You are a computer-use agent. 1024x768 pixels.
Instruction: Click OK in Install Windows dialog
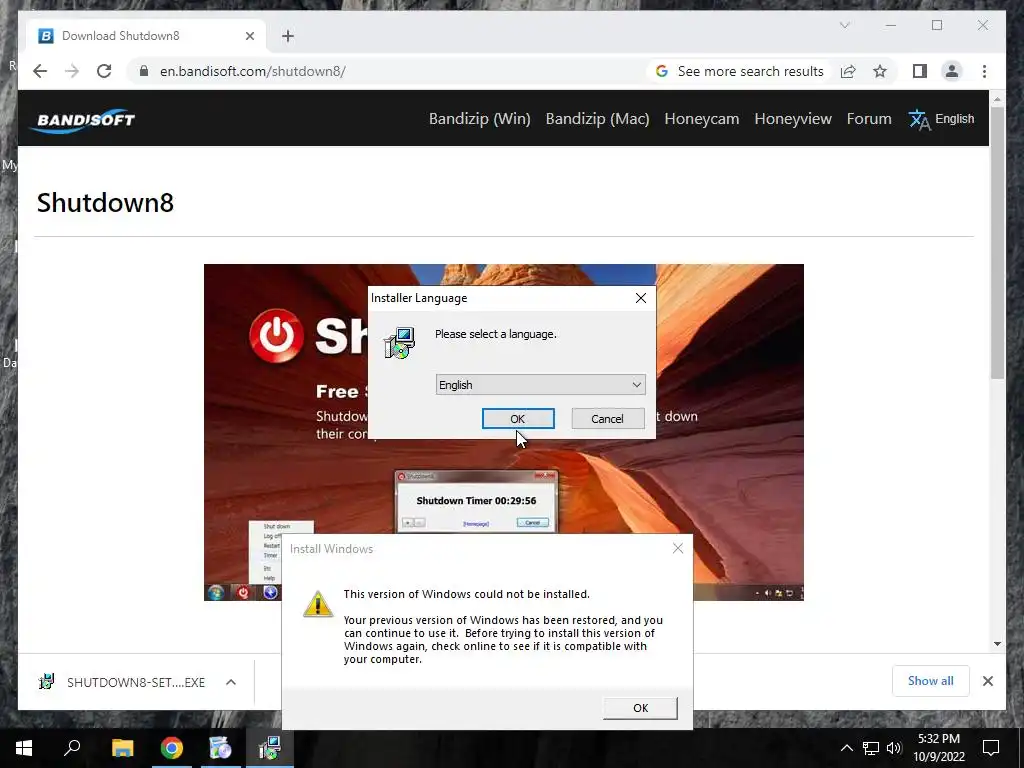tap(640, 708)
